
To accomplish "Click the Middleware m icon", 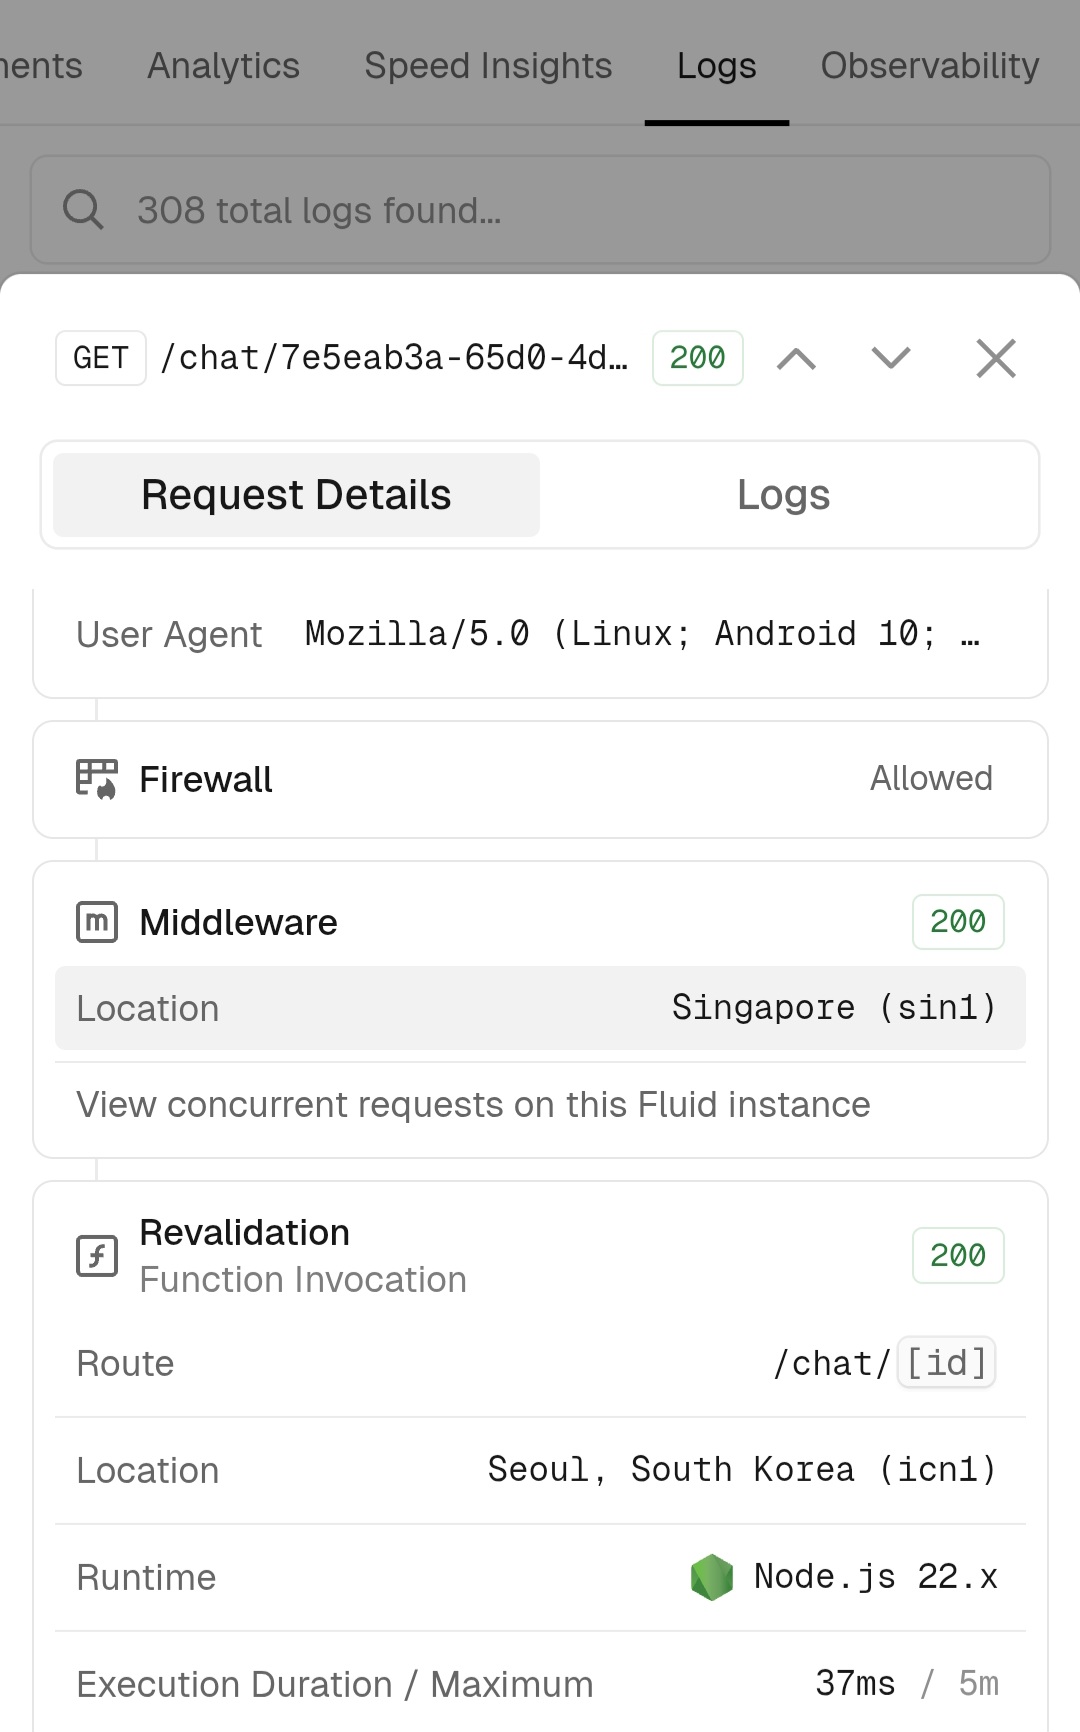I will pyautogui.click(x=97, y=922).
